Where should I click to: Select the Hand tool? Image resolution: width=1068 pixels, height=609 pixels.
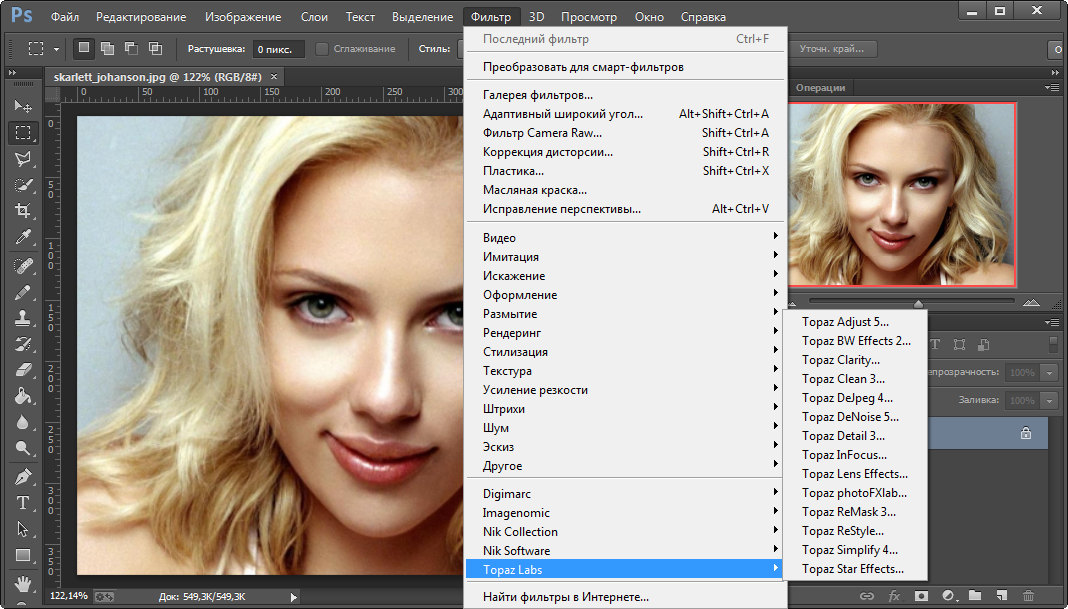(x=23, y=582)
